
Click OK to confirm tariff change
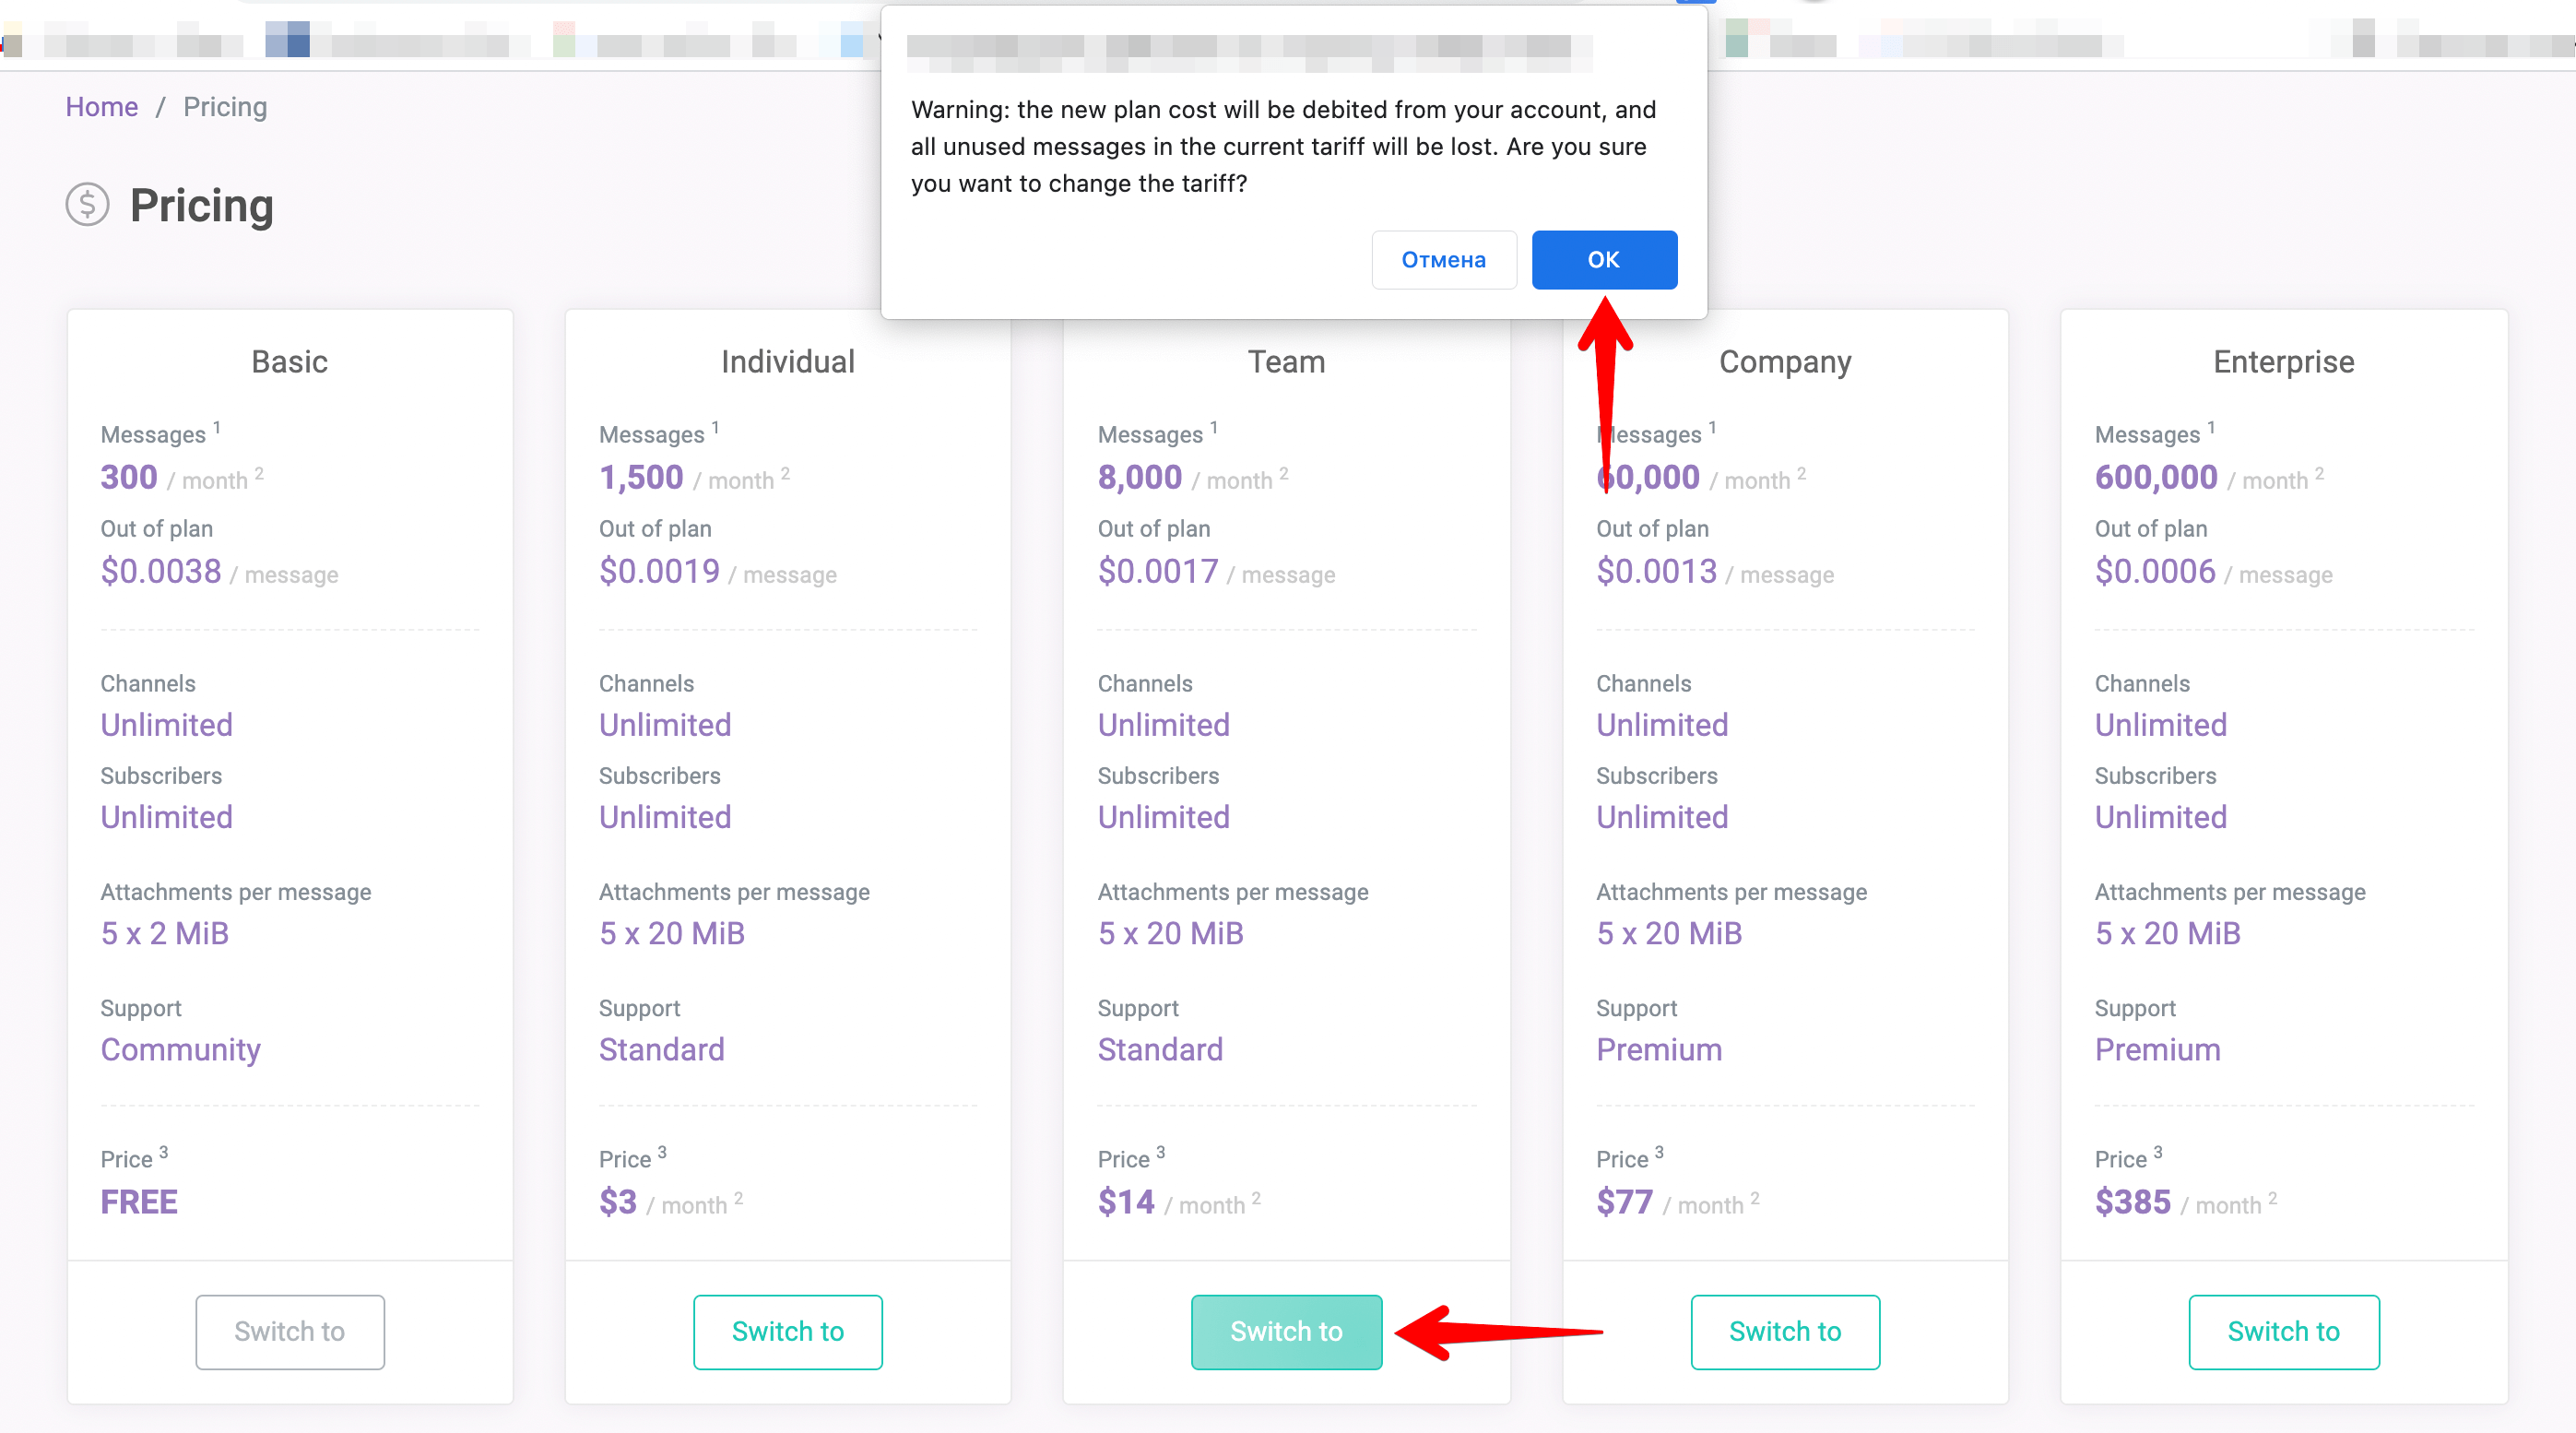1601,259
